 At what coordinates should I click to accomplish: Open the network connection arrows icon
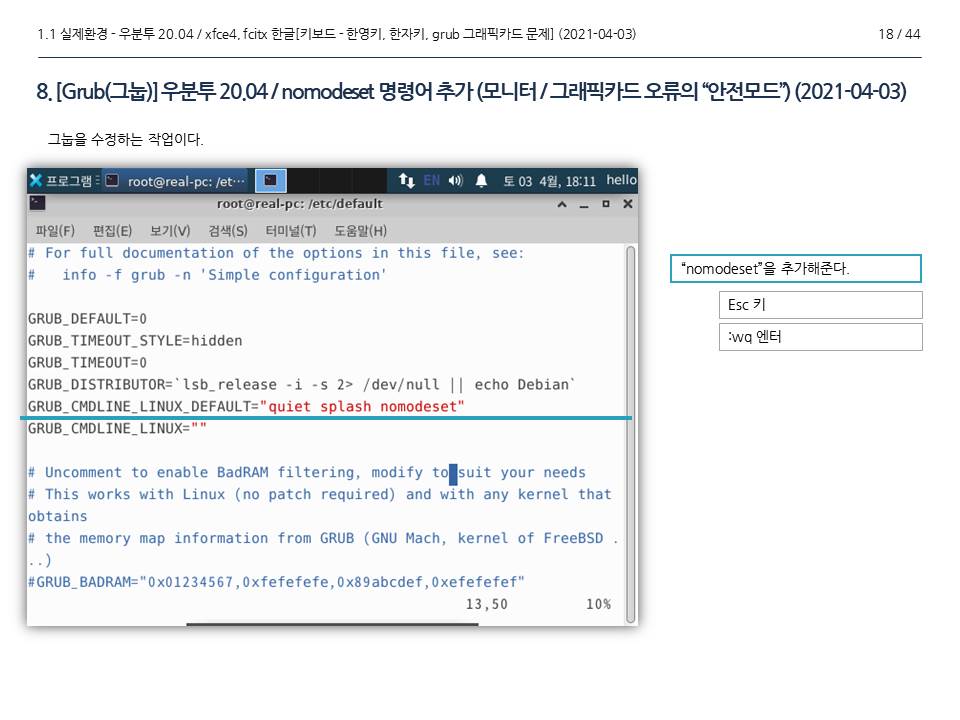pos(407,180)
